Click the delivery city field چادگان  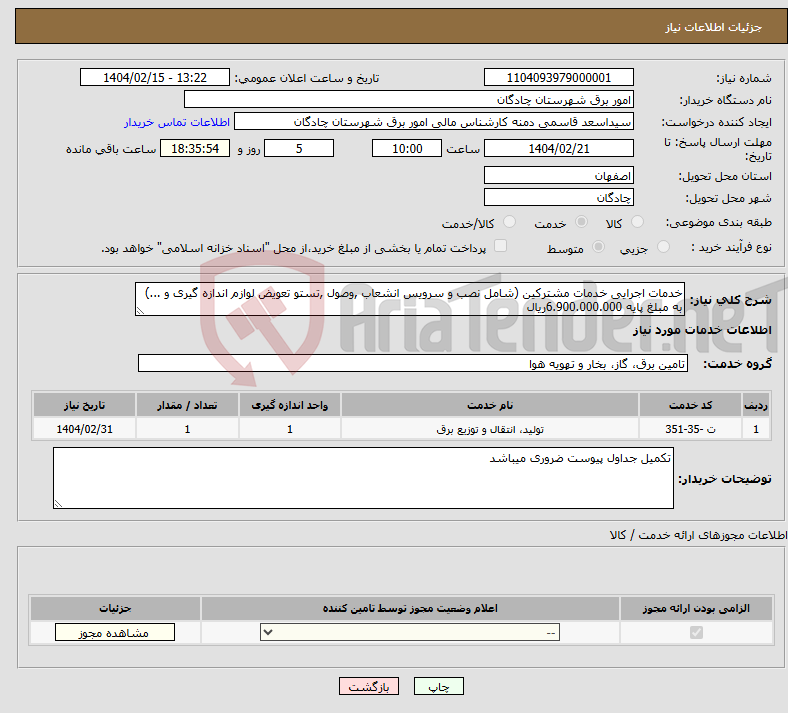coord(558,197)
